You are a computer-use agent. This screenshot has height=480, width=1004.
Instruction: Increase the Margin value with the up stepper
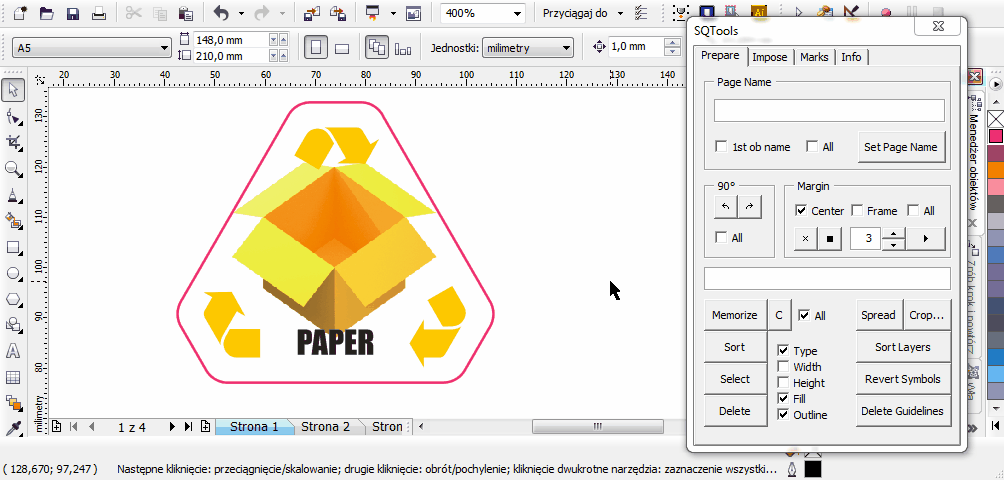click(x=894, y=233)
